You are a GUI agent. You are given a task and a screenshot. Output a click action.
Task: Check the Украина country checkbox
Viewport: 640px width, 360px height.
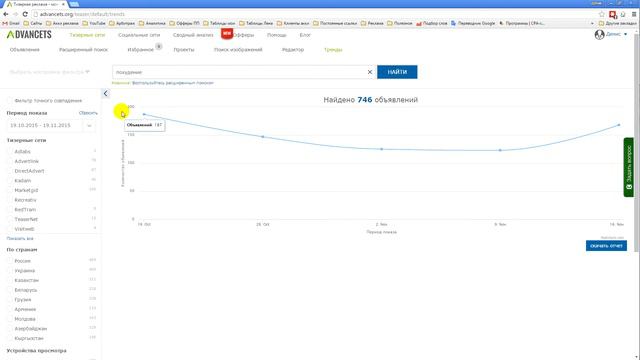click(10, 271)
